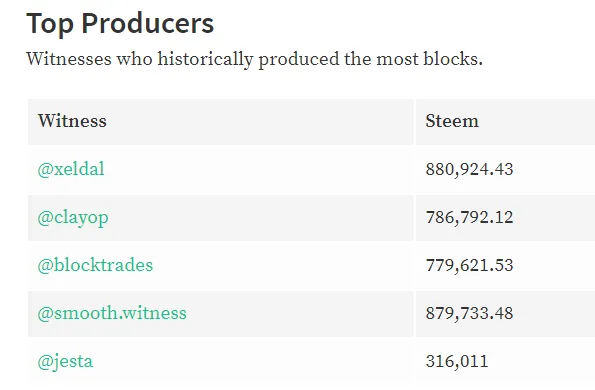Click the word Top in the heading
The image size is (595, 390).
[49, 24]
